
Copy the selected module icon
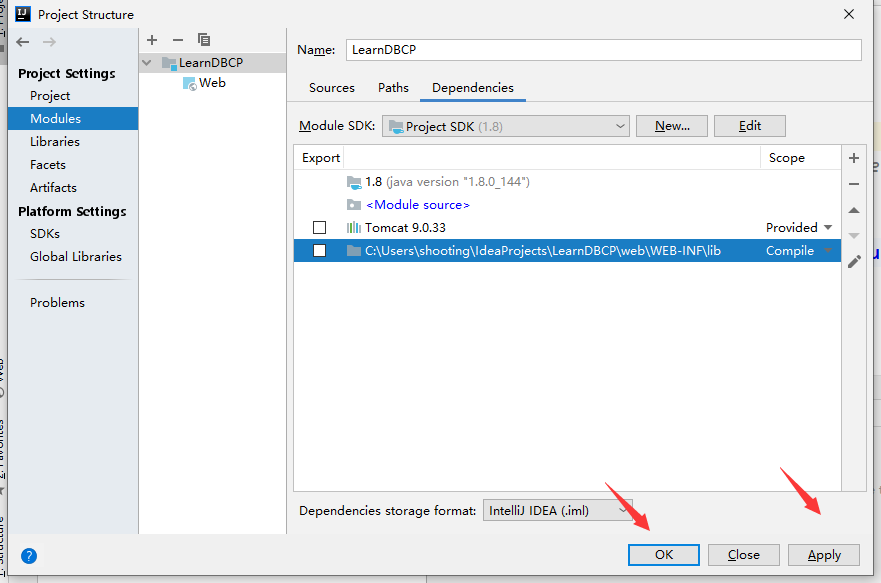coord(204,40)
